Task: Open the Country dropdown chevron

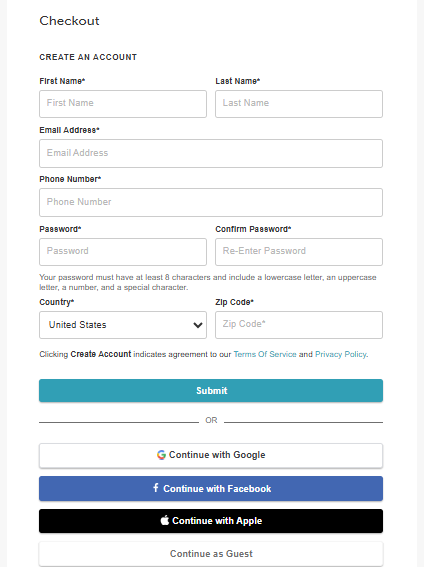Action: [x=198, y=325]
